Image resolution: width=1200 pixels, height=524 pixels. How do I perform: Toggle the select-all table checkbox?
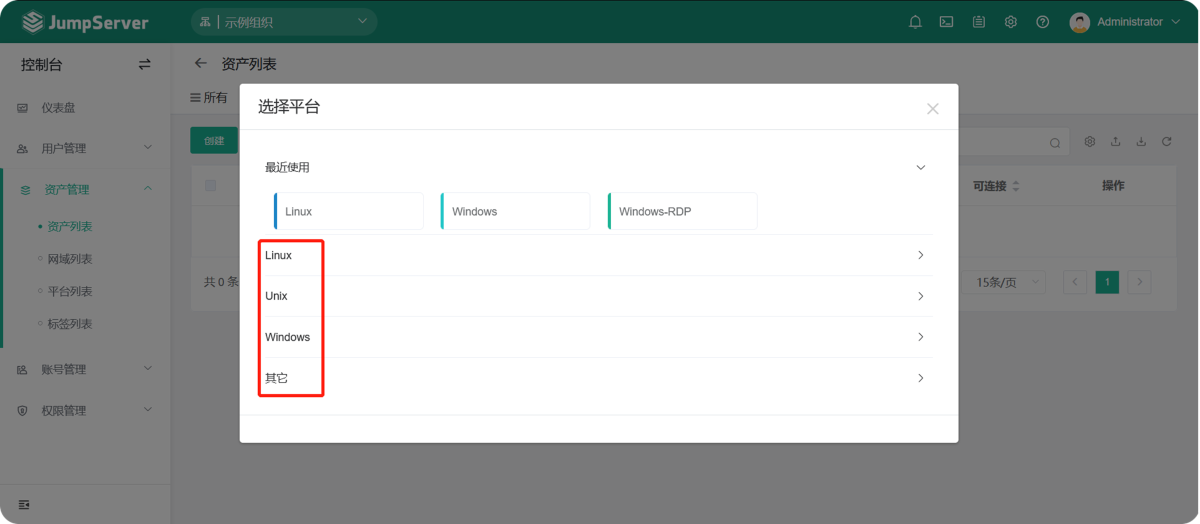tap(210, 186)
